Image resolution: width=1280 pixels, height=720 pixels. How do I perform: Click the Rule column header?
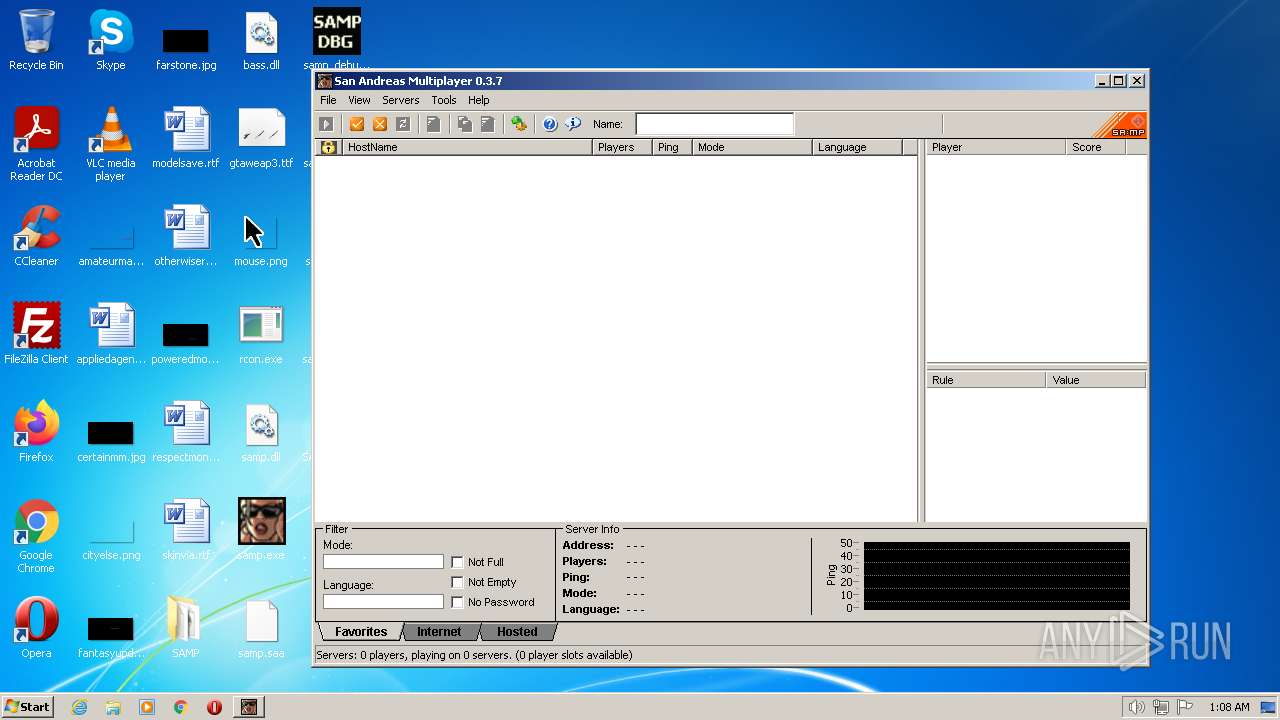click(x=986, y=380)
